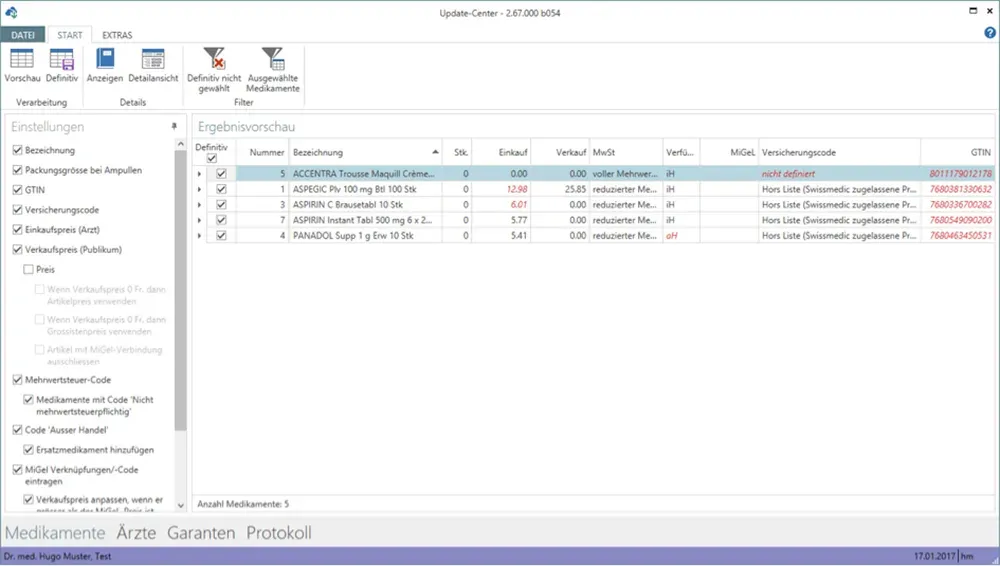Open the DATEI ribbon tab
1000x566 pixels.
[x=23, y=35]
